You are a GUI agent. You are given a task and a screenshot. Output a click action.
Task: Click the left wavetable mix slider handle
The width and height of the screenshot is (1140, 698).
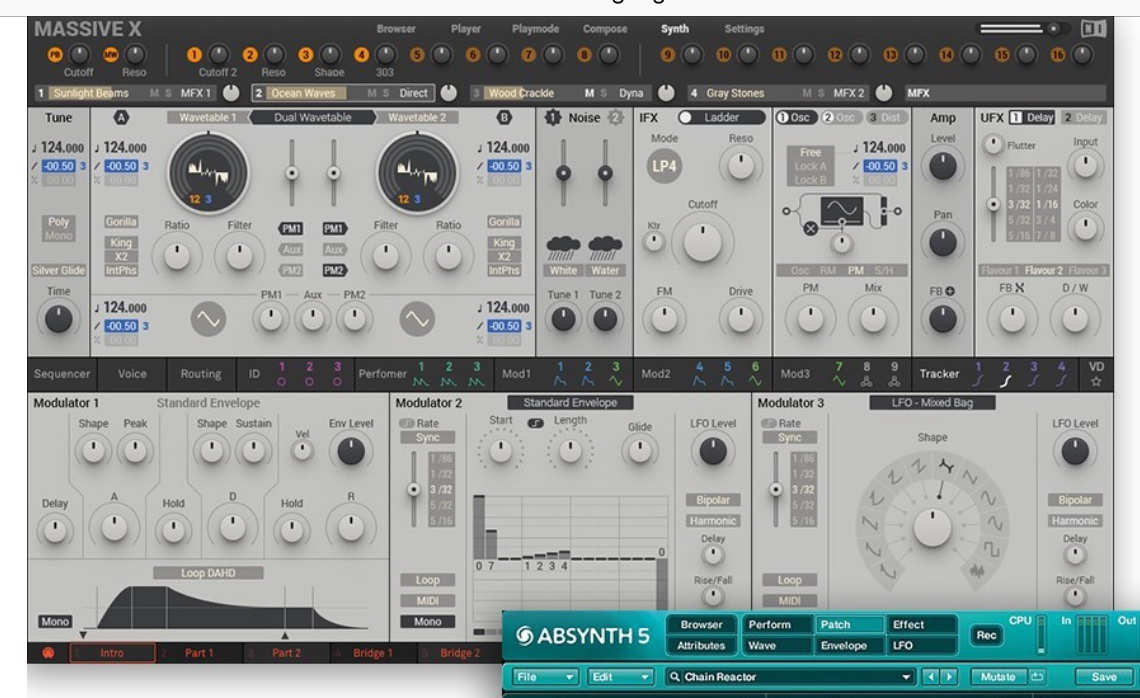click(x=292, y=173)
